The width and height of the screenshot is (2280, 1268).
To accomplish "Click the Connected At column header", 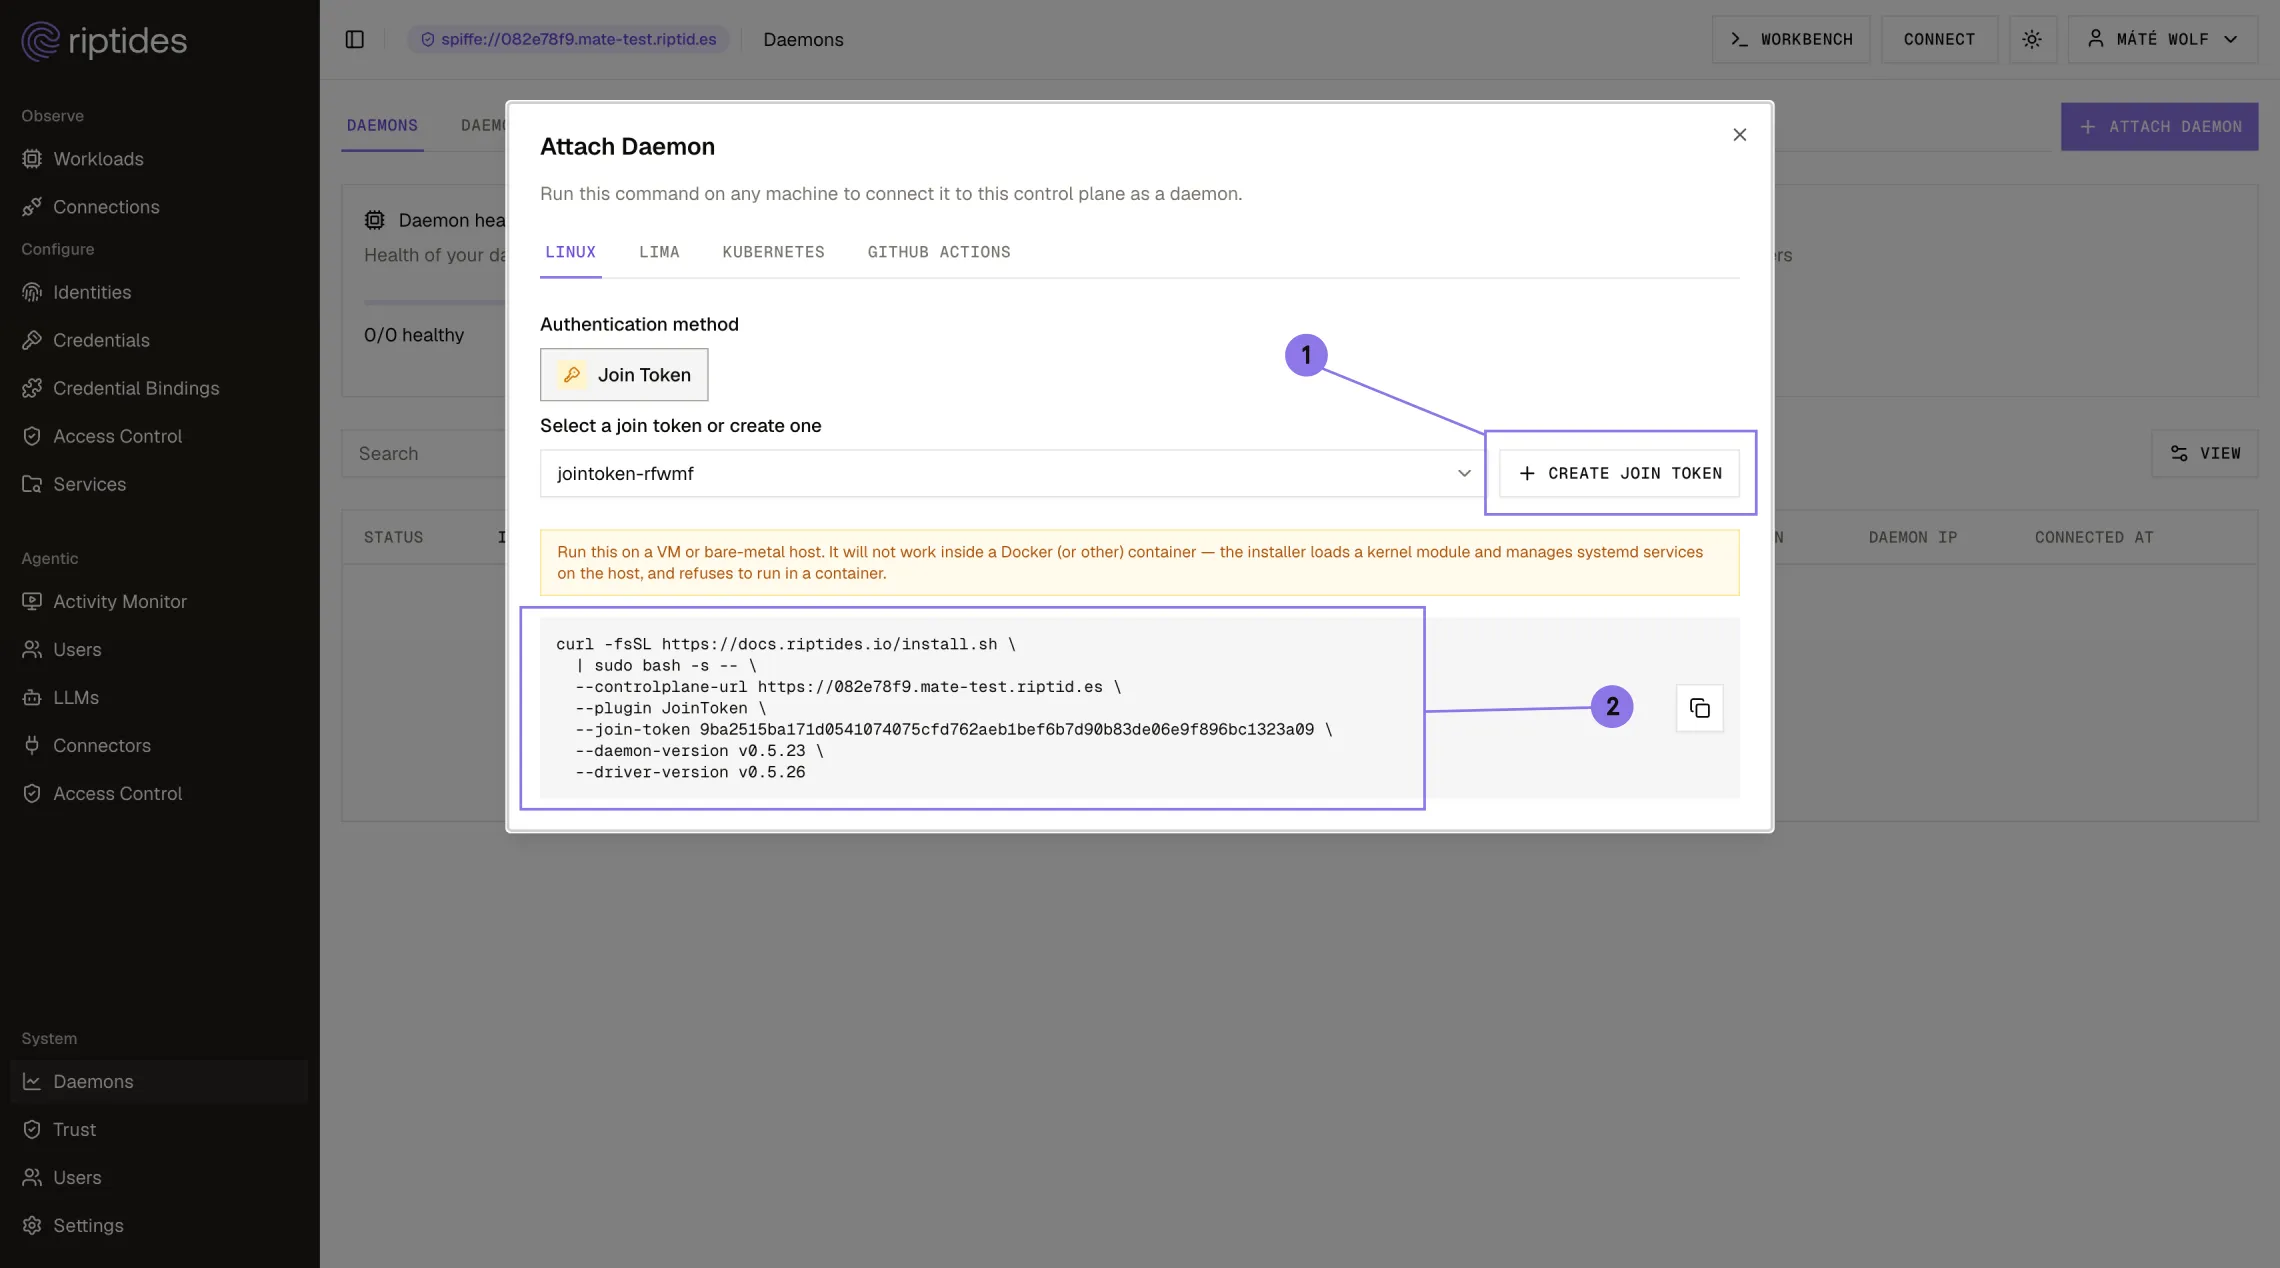I will click(x=2094, y=537).
